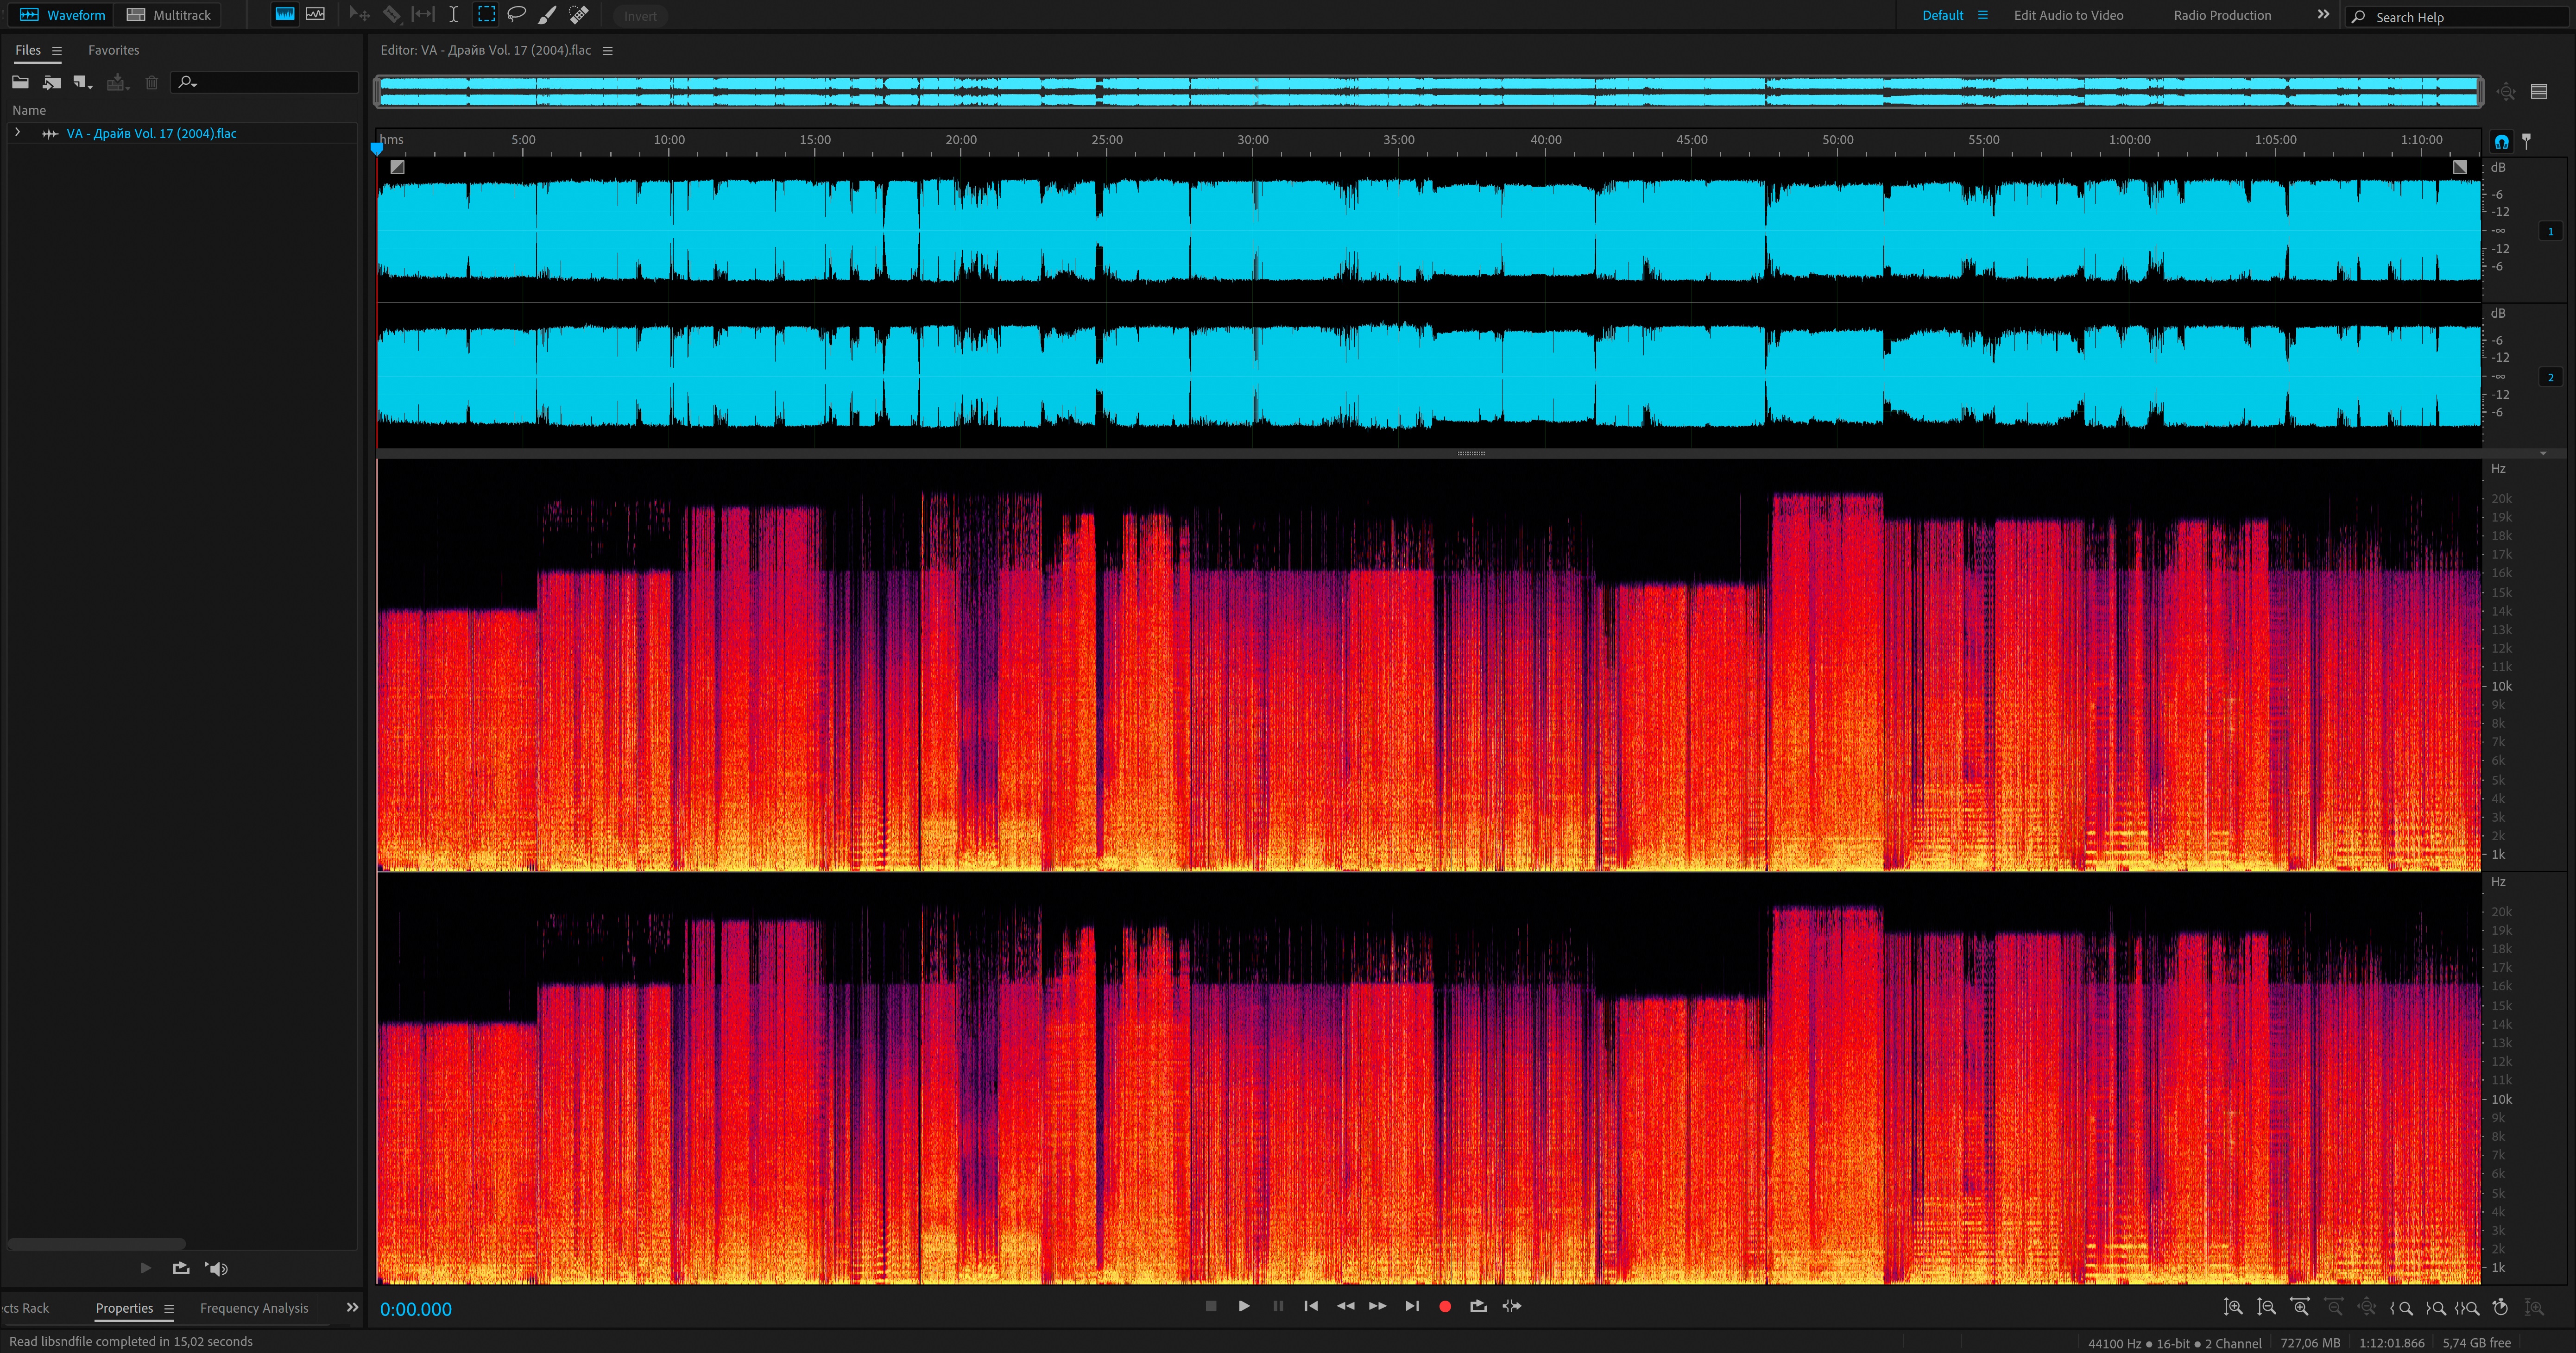
Task: Select the Lasso Selection tool
Action: [x=517, y=15]
